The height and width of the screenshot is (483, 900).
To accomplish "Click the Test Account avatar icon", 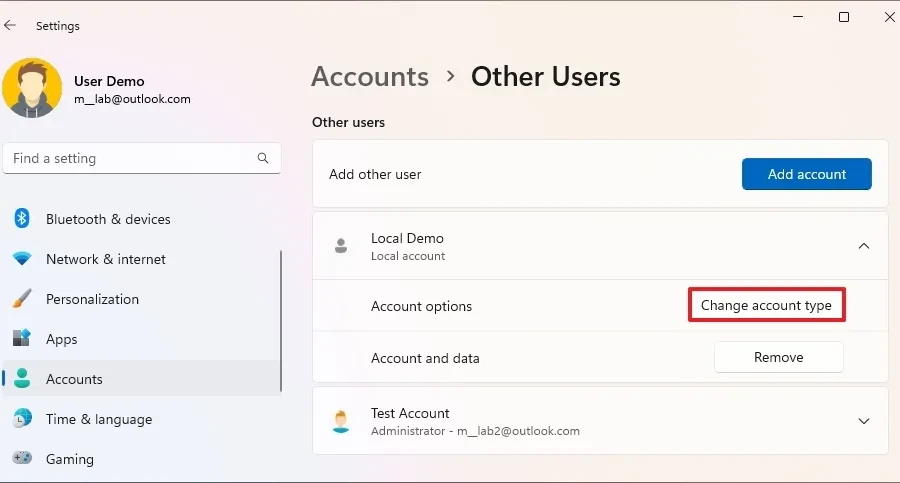I will 341,422.
